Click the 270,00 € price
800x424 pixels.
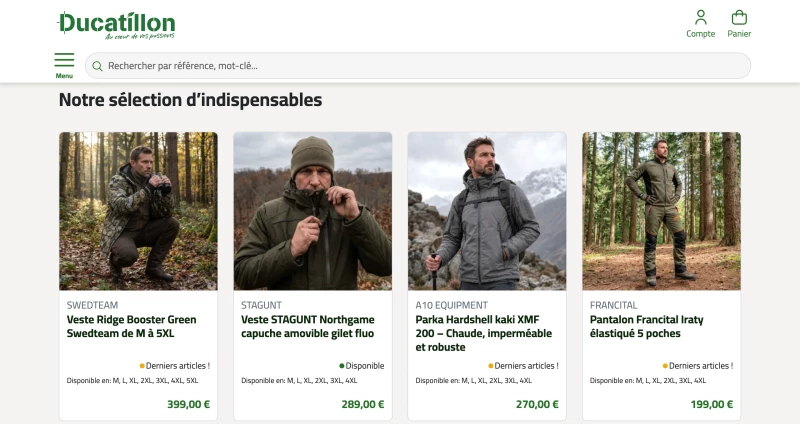tap(537, 404)
